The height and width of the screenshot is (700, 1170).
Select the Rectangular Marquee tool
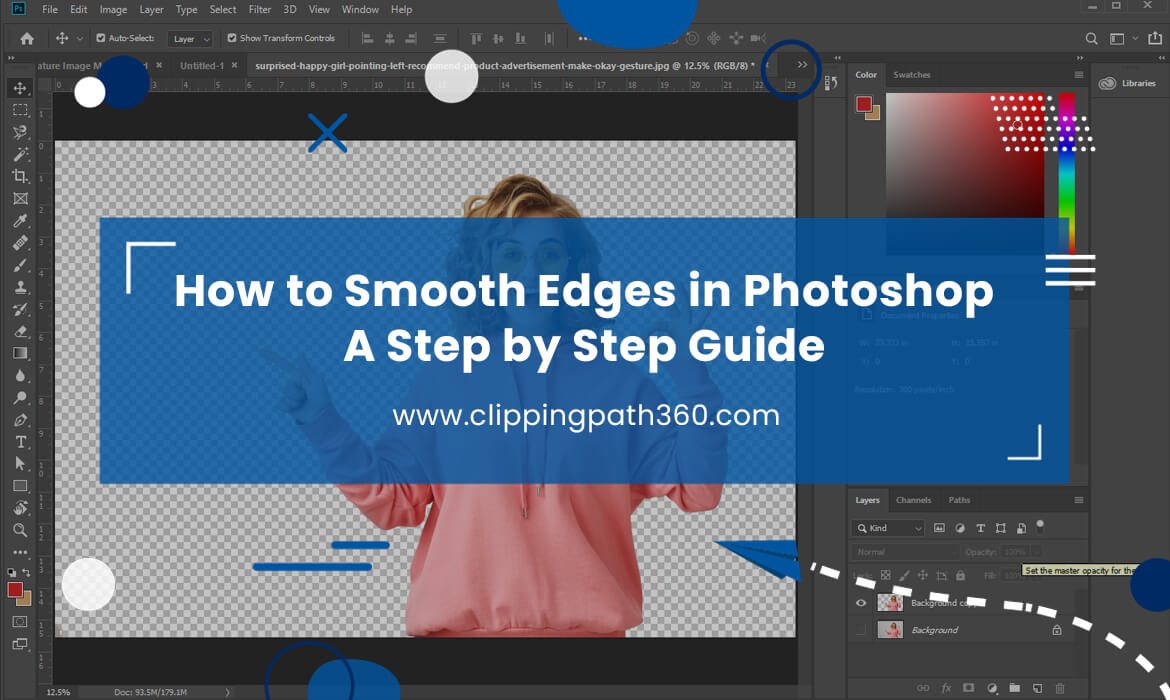click(20, 110)
